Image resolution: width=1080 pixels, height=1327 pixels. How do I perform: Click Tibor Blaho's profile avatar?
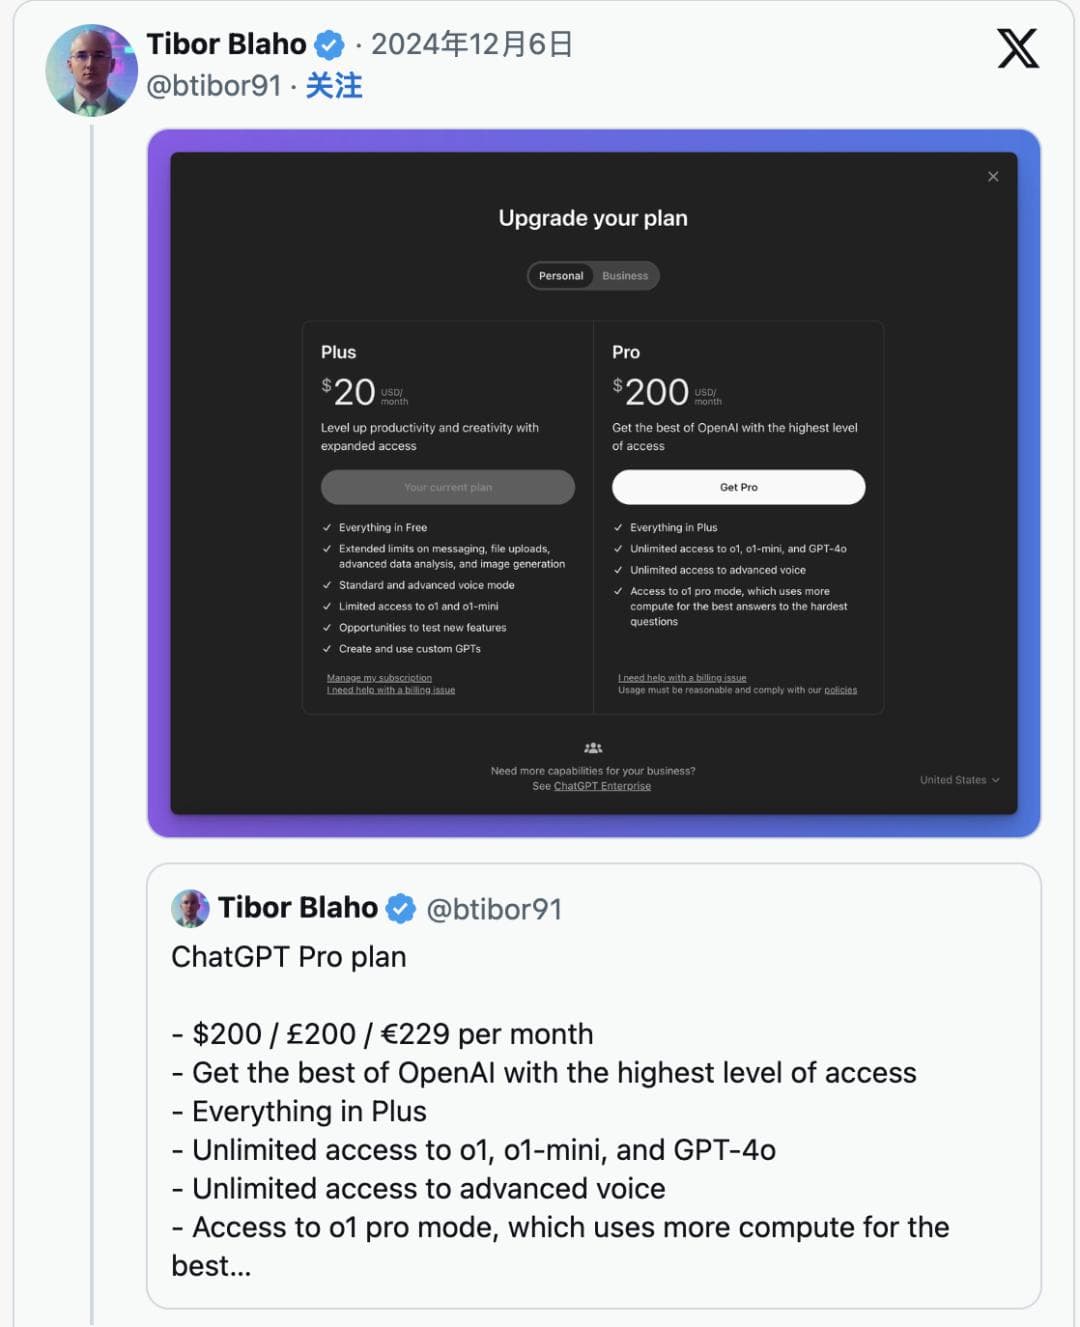(91, 70)
